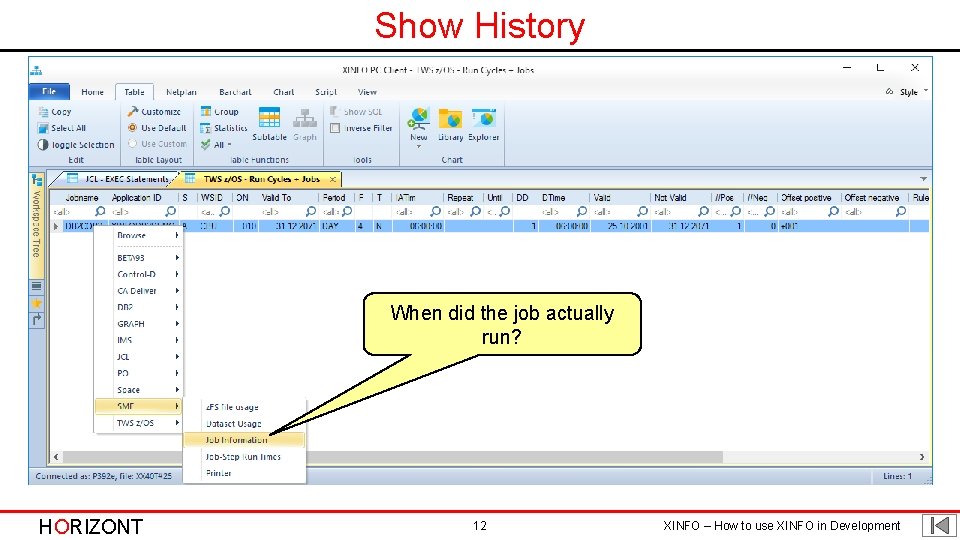Switch to the View ribbon tab
The height and width of the screenshot is (540, 960).
pyautogui.click(x=367, y=92)
